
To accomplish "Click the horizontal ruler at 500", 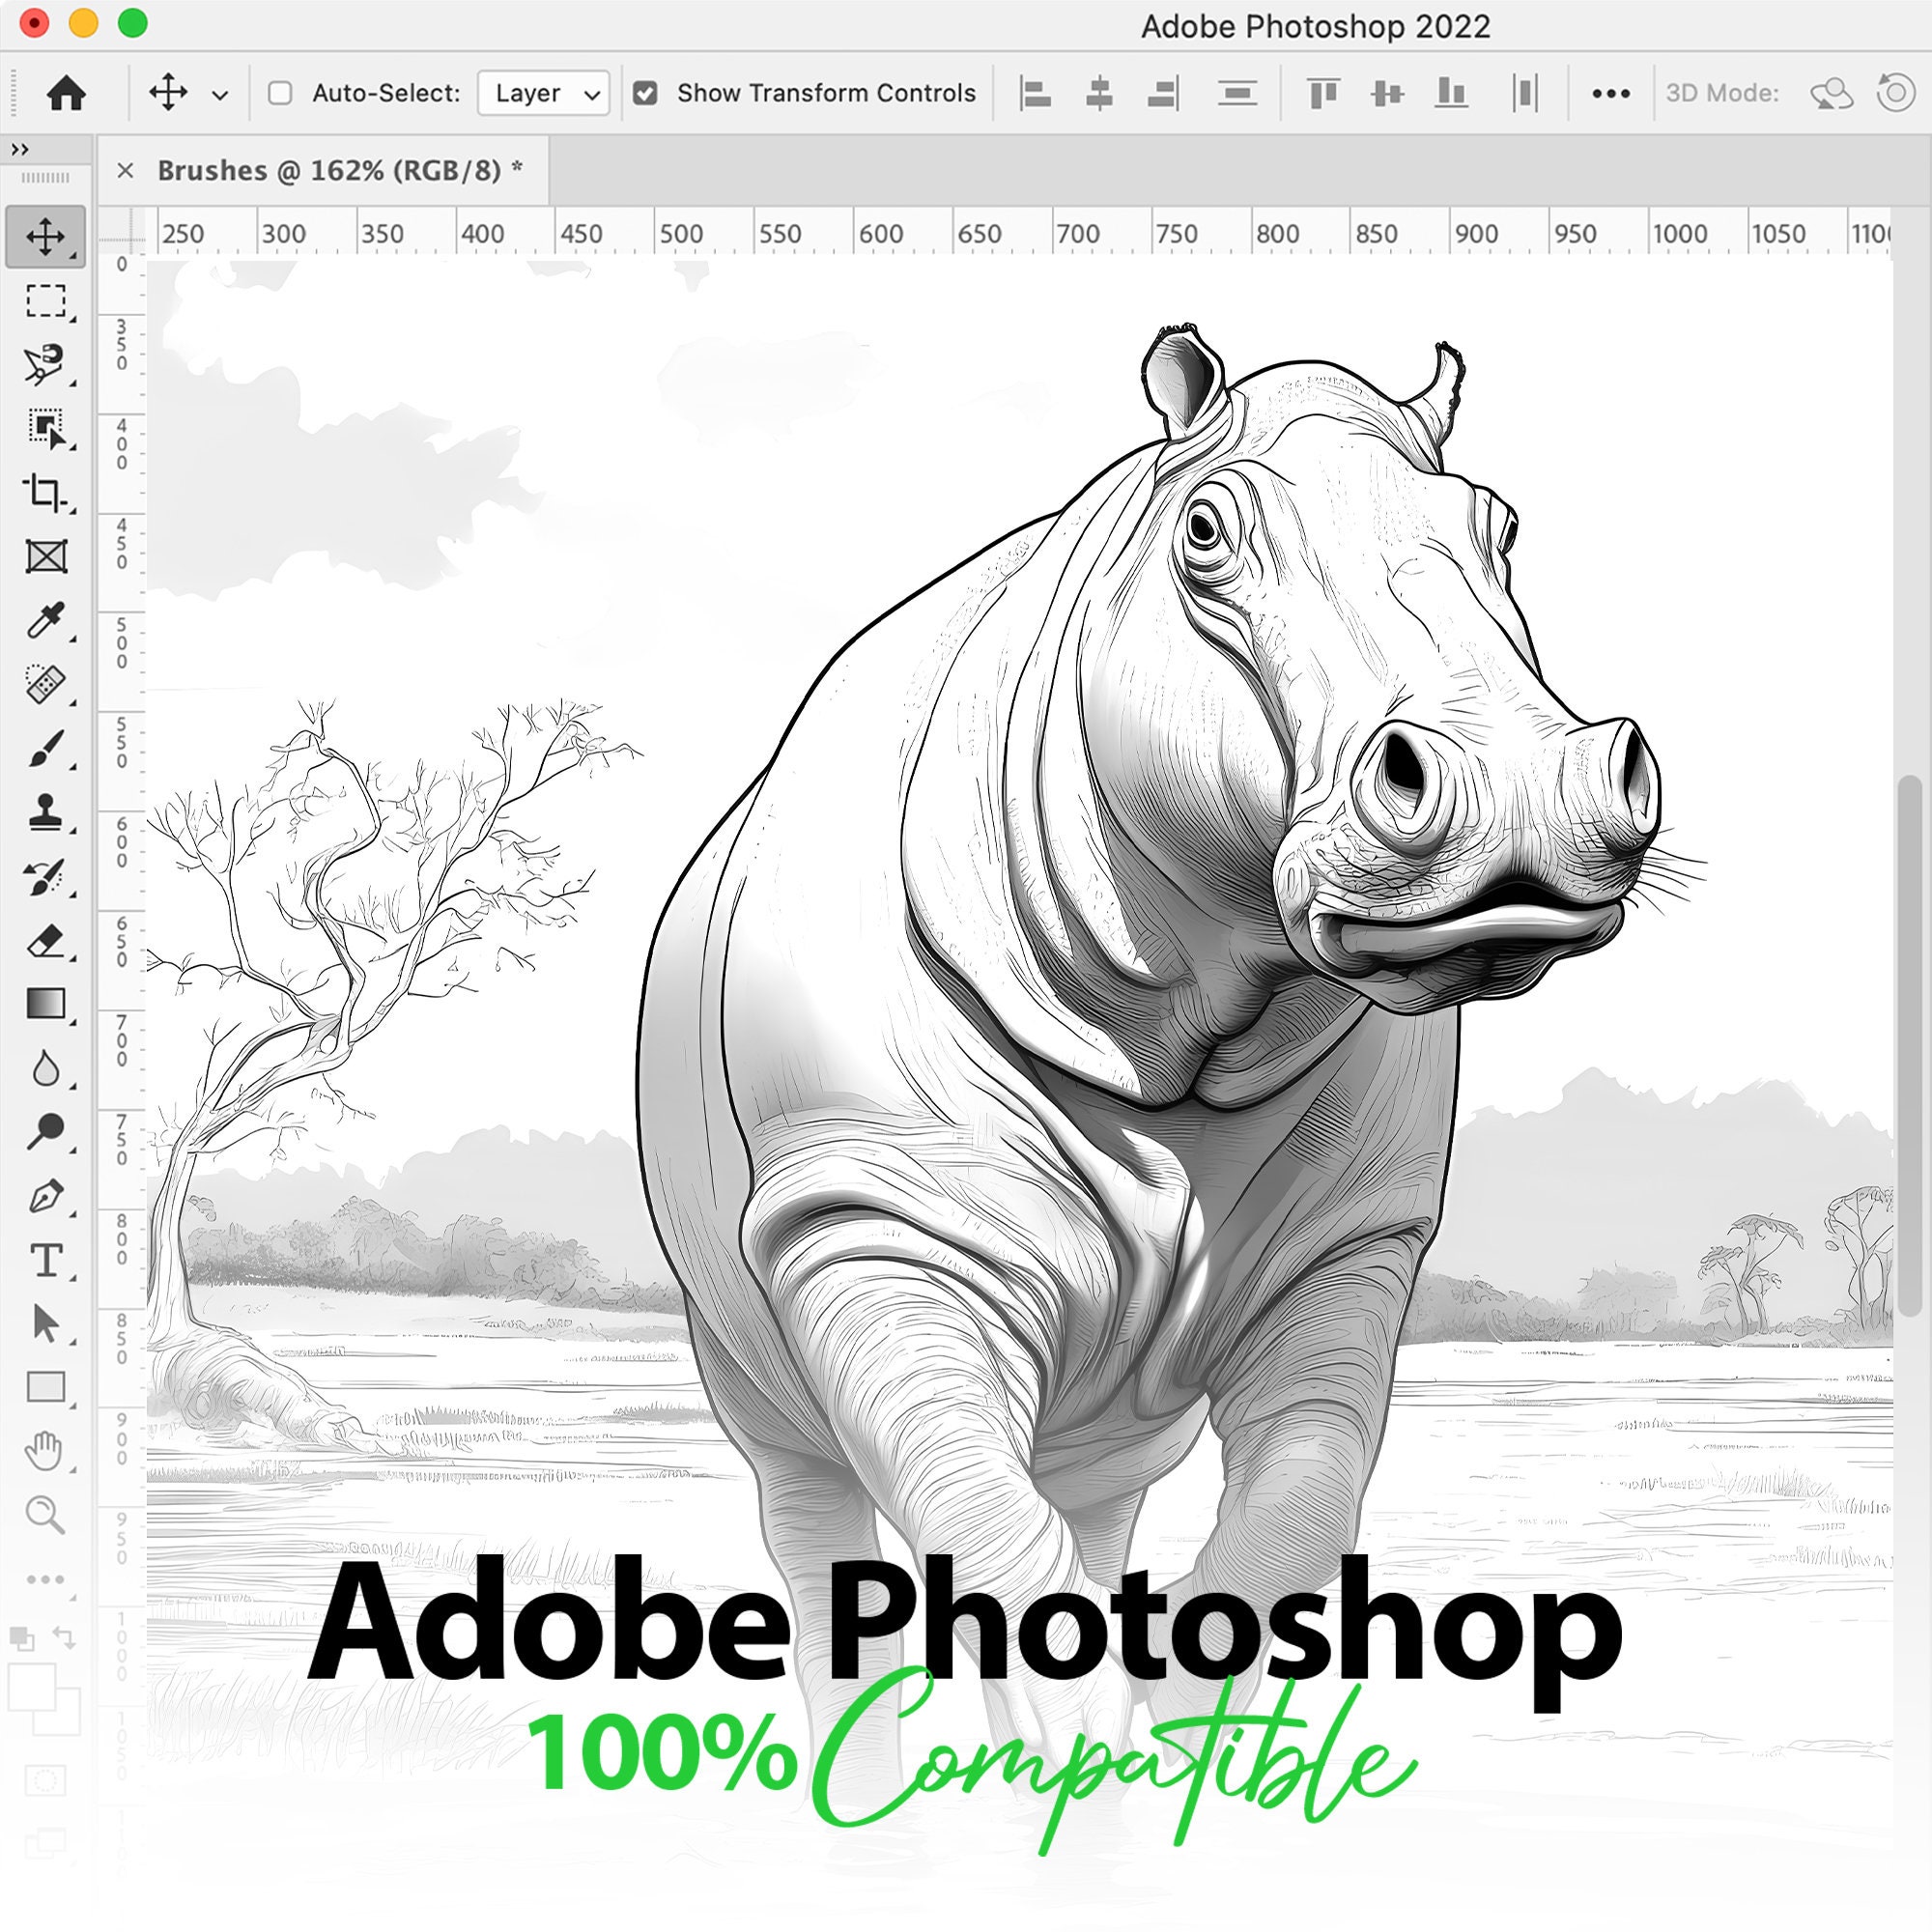I will click(680, 234).
